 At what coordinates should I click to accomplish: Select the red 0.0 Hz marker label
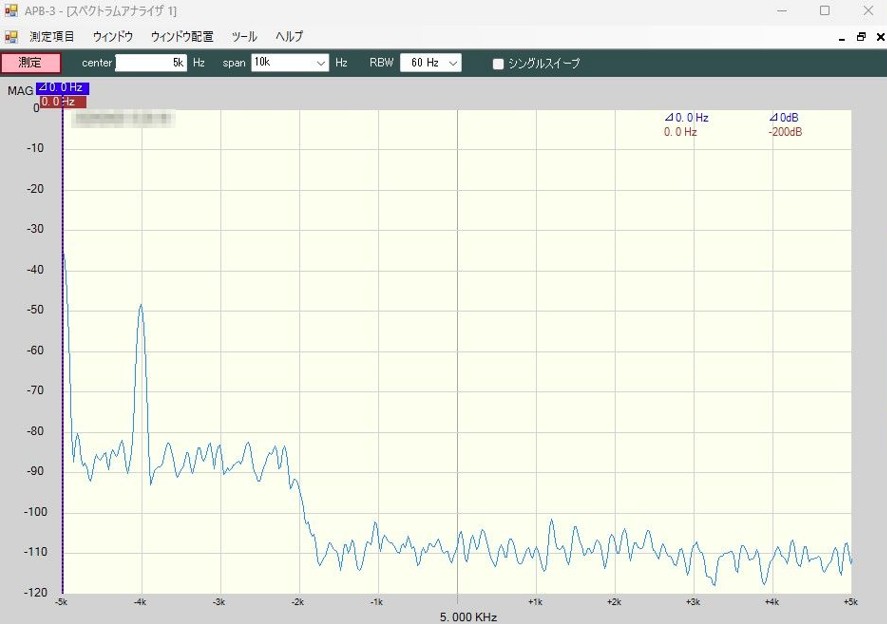pyautogui.click(x=63, y=101)
